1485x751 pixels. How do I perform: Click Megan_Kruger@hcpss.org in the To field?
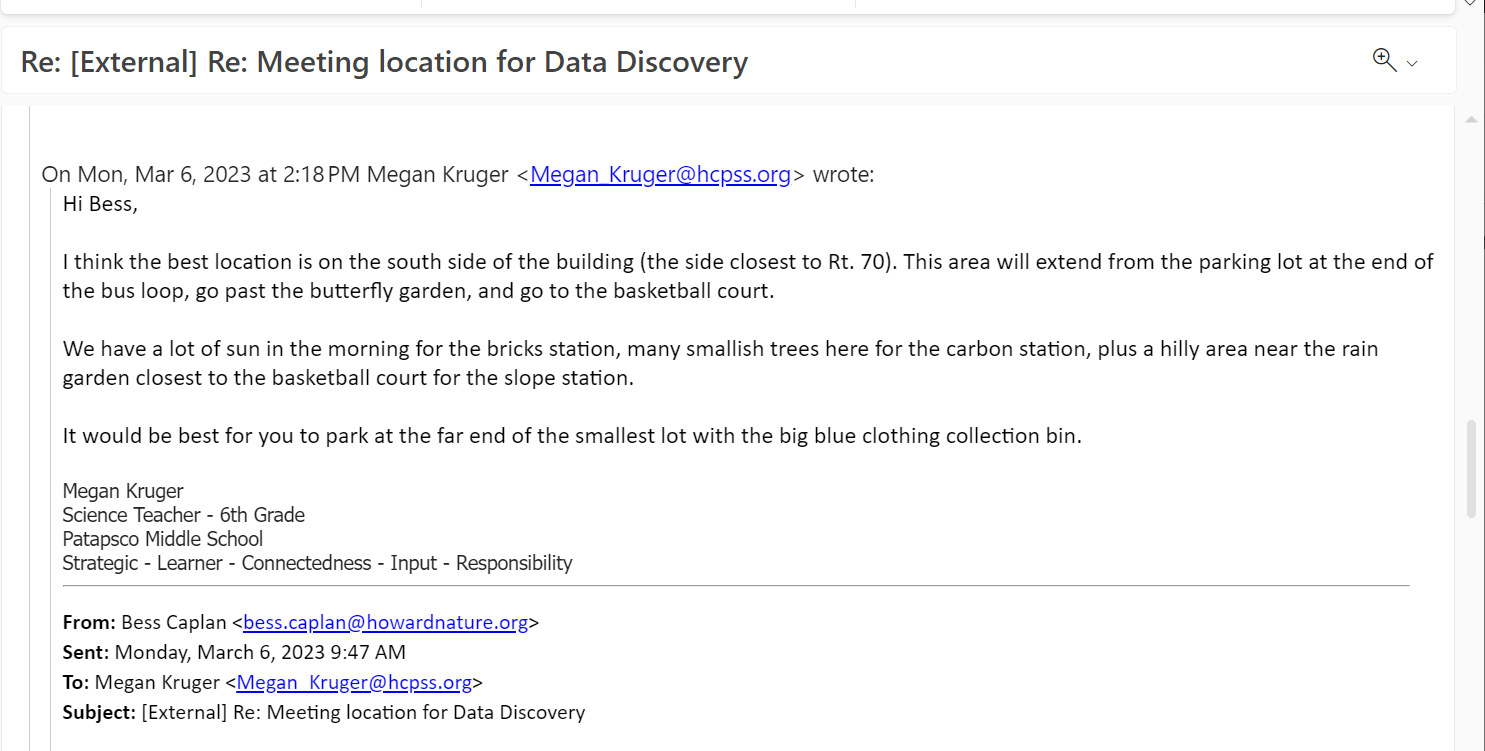pos(354,682)
